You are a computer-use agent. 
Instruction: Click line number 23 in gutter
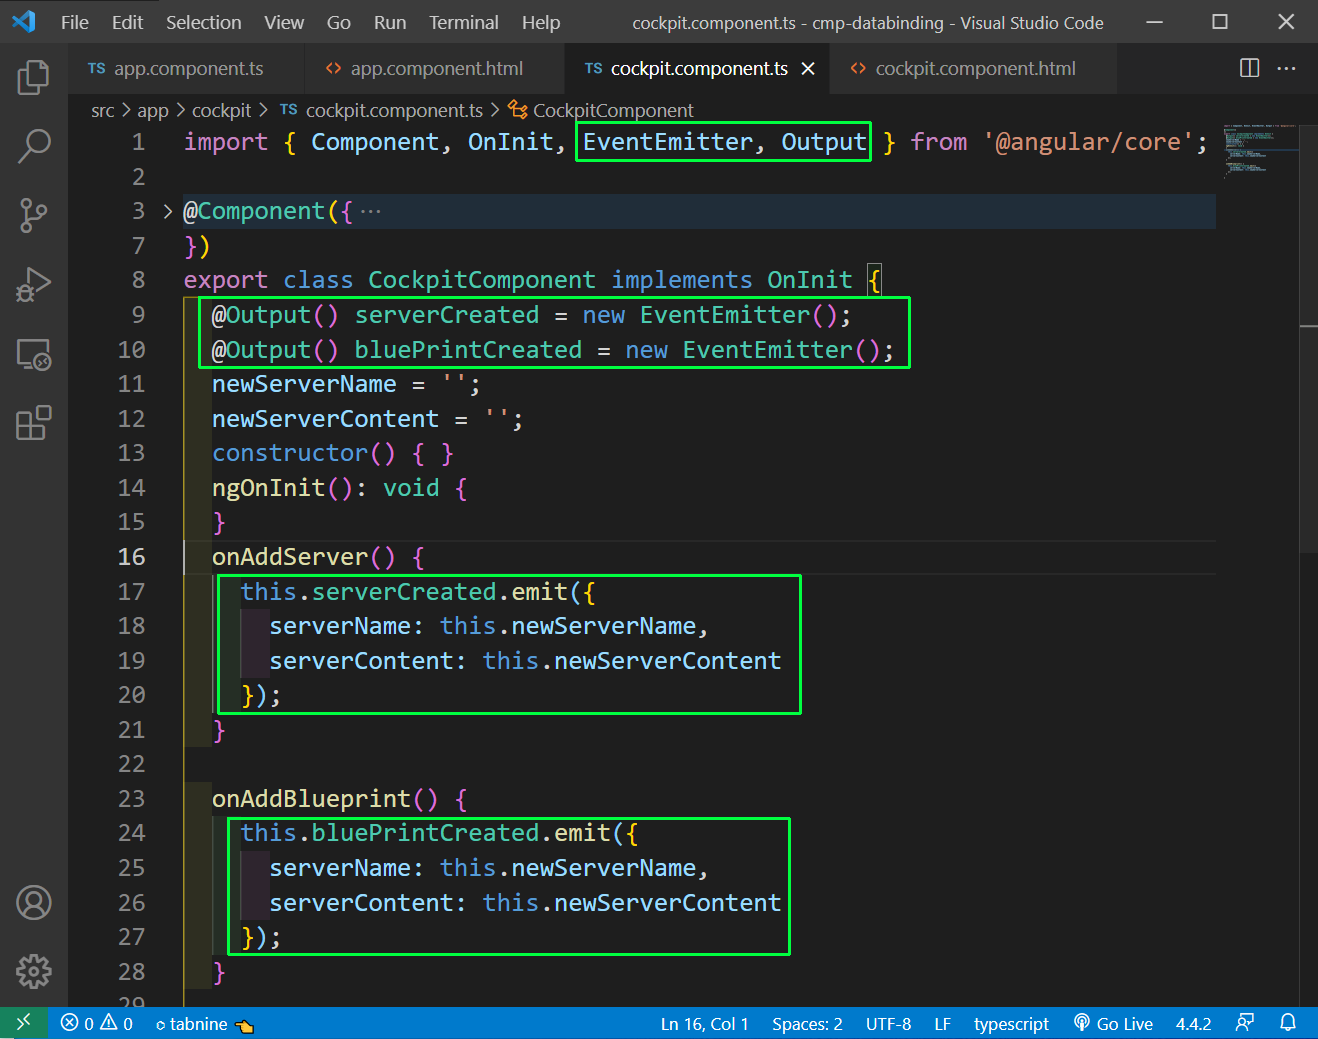pyautogui.click(x=131, y=799)
